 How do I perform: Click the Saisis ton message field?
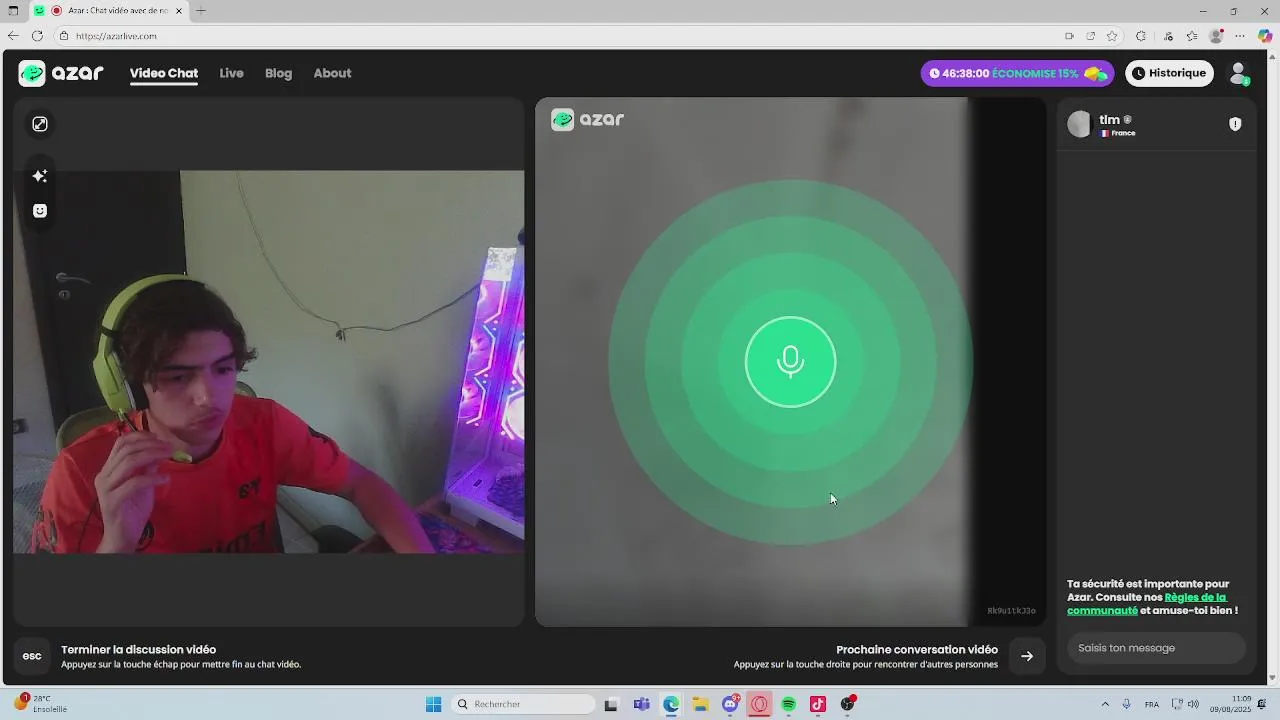click(x=1156, y=648)
